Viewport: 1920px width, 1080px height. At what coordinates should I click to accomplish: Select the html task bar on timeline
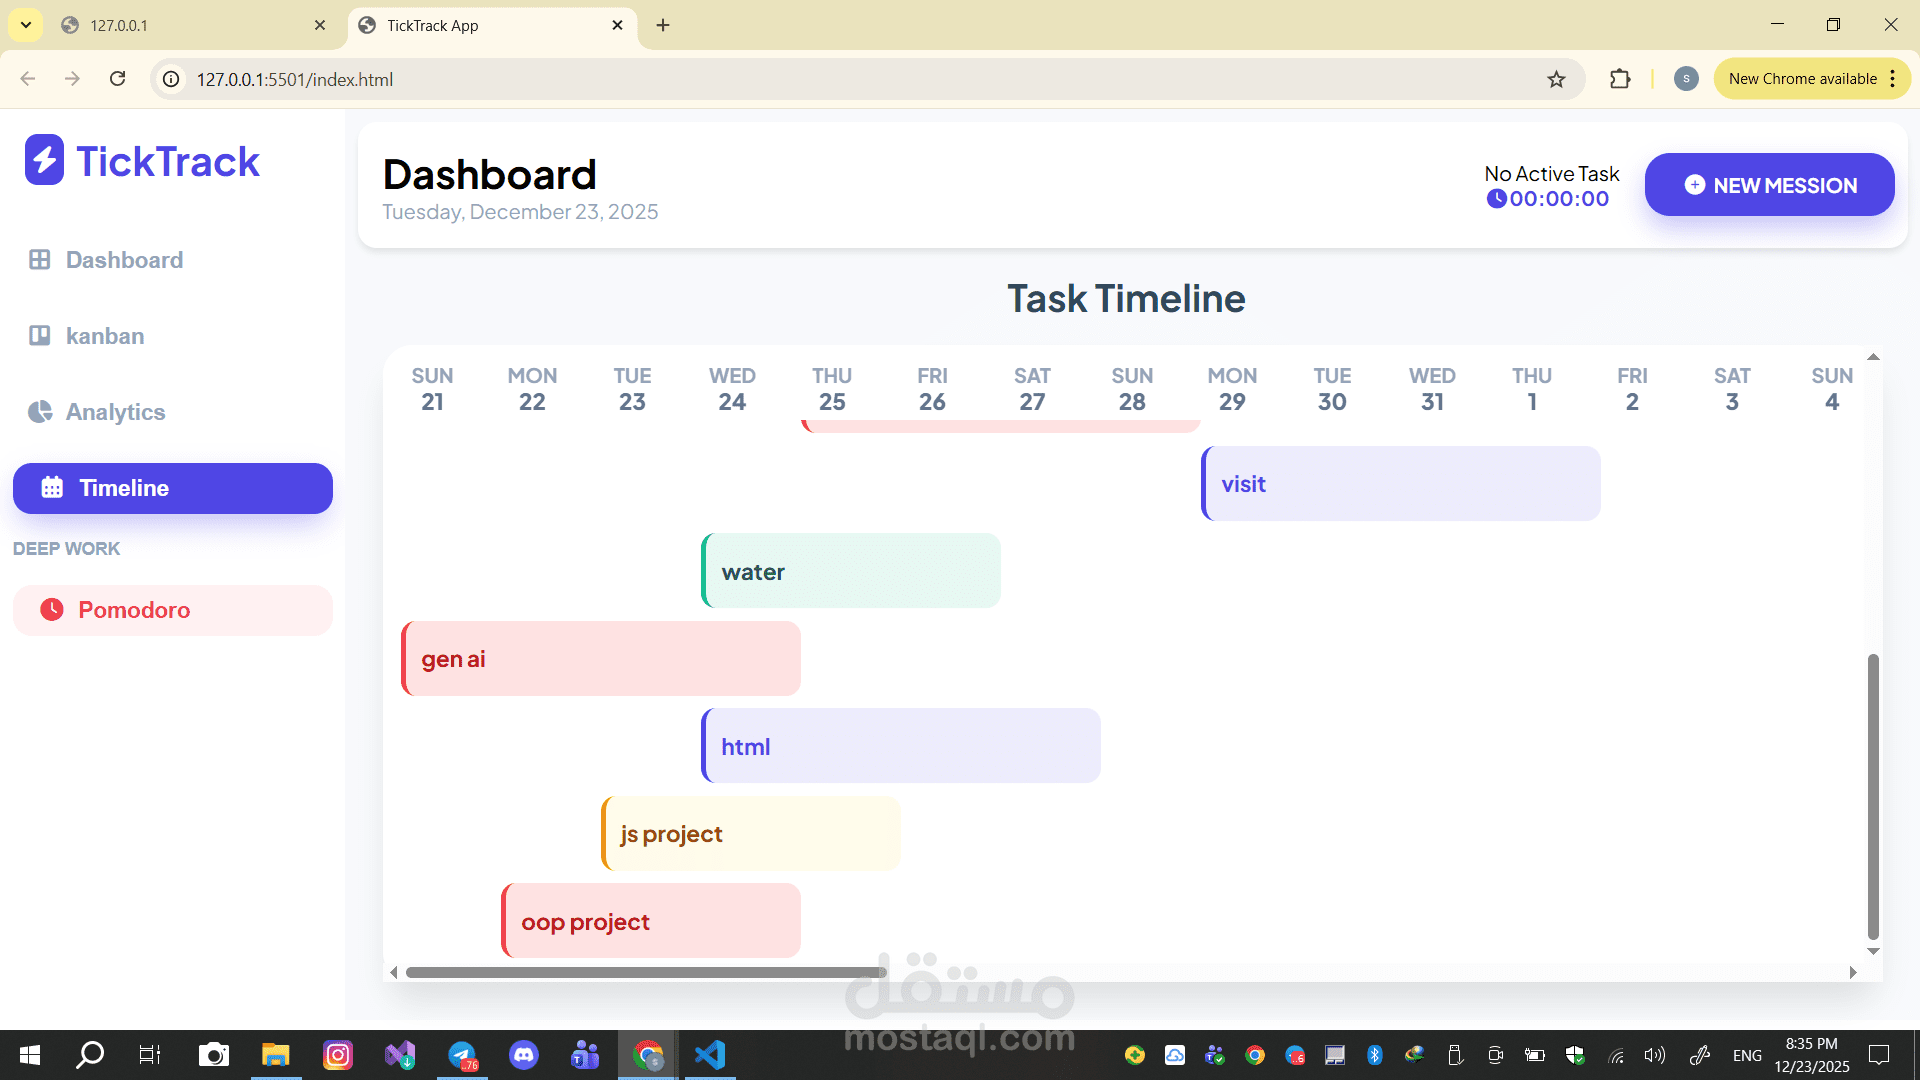coord(900,746)
